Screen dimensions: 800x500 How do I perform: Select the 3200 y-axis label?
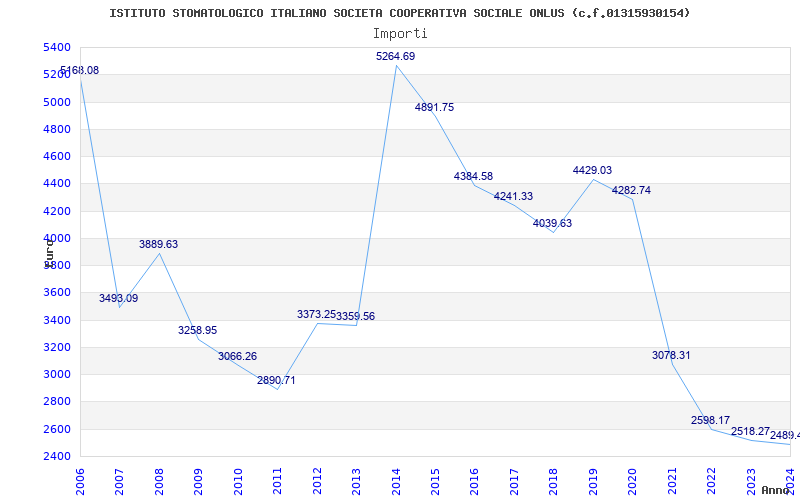57,347
